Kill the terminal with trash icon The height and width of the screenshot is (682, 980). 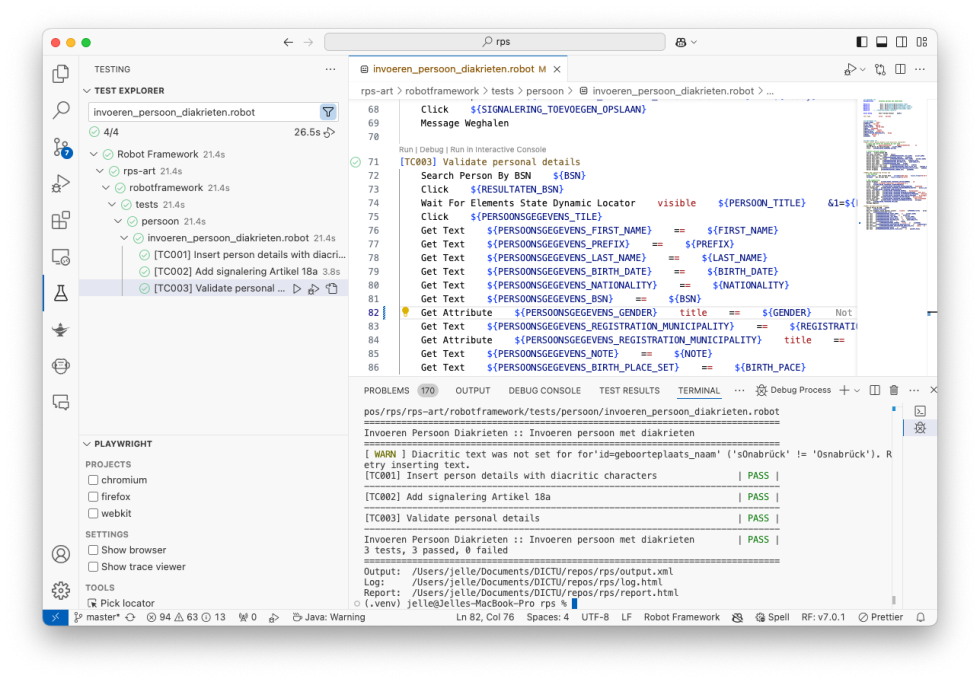tap(894, 390)
